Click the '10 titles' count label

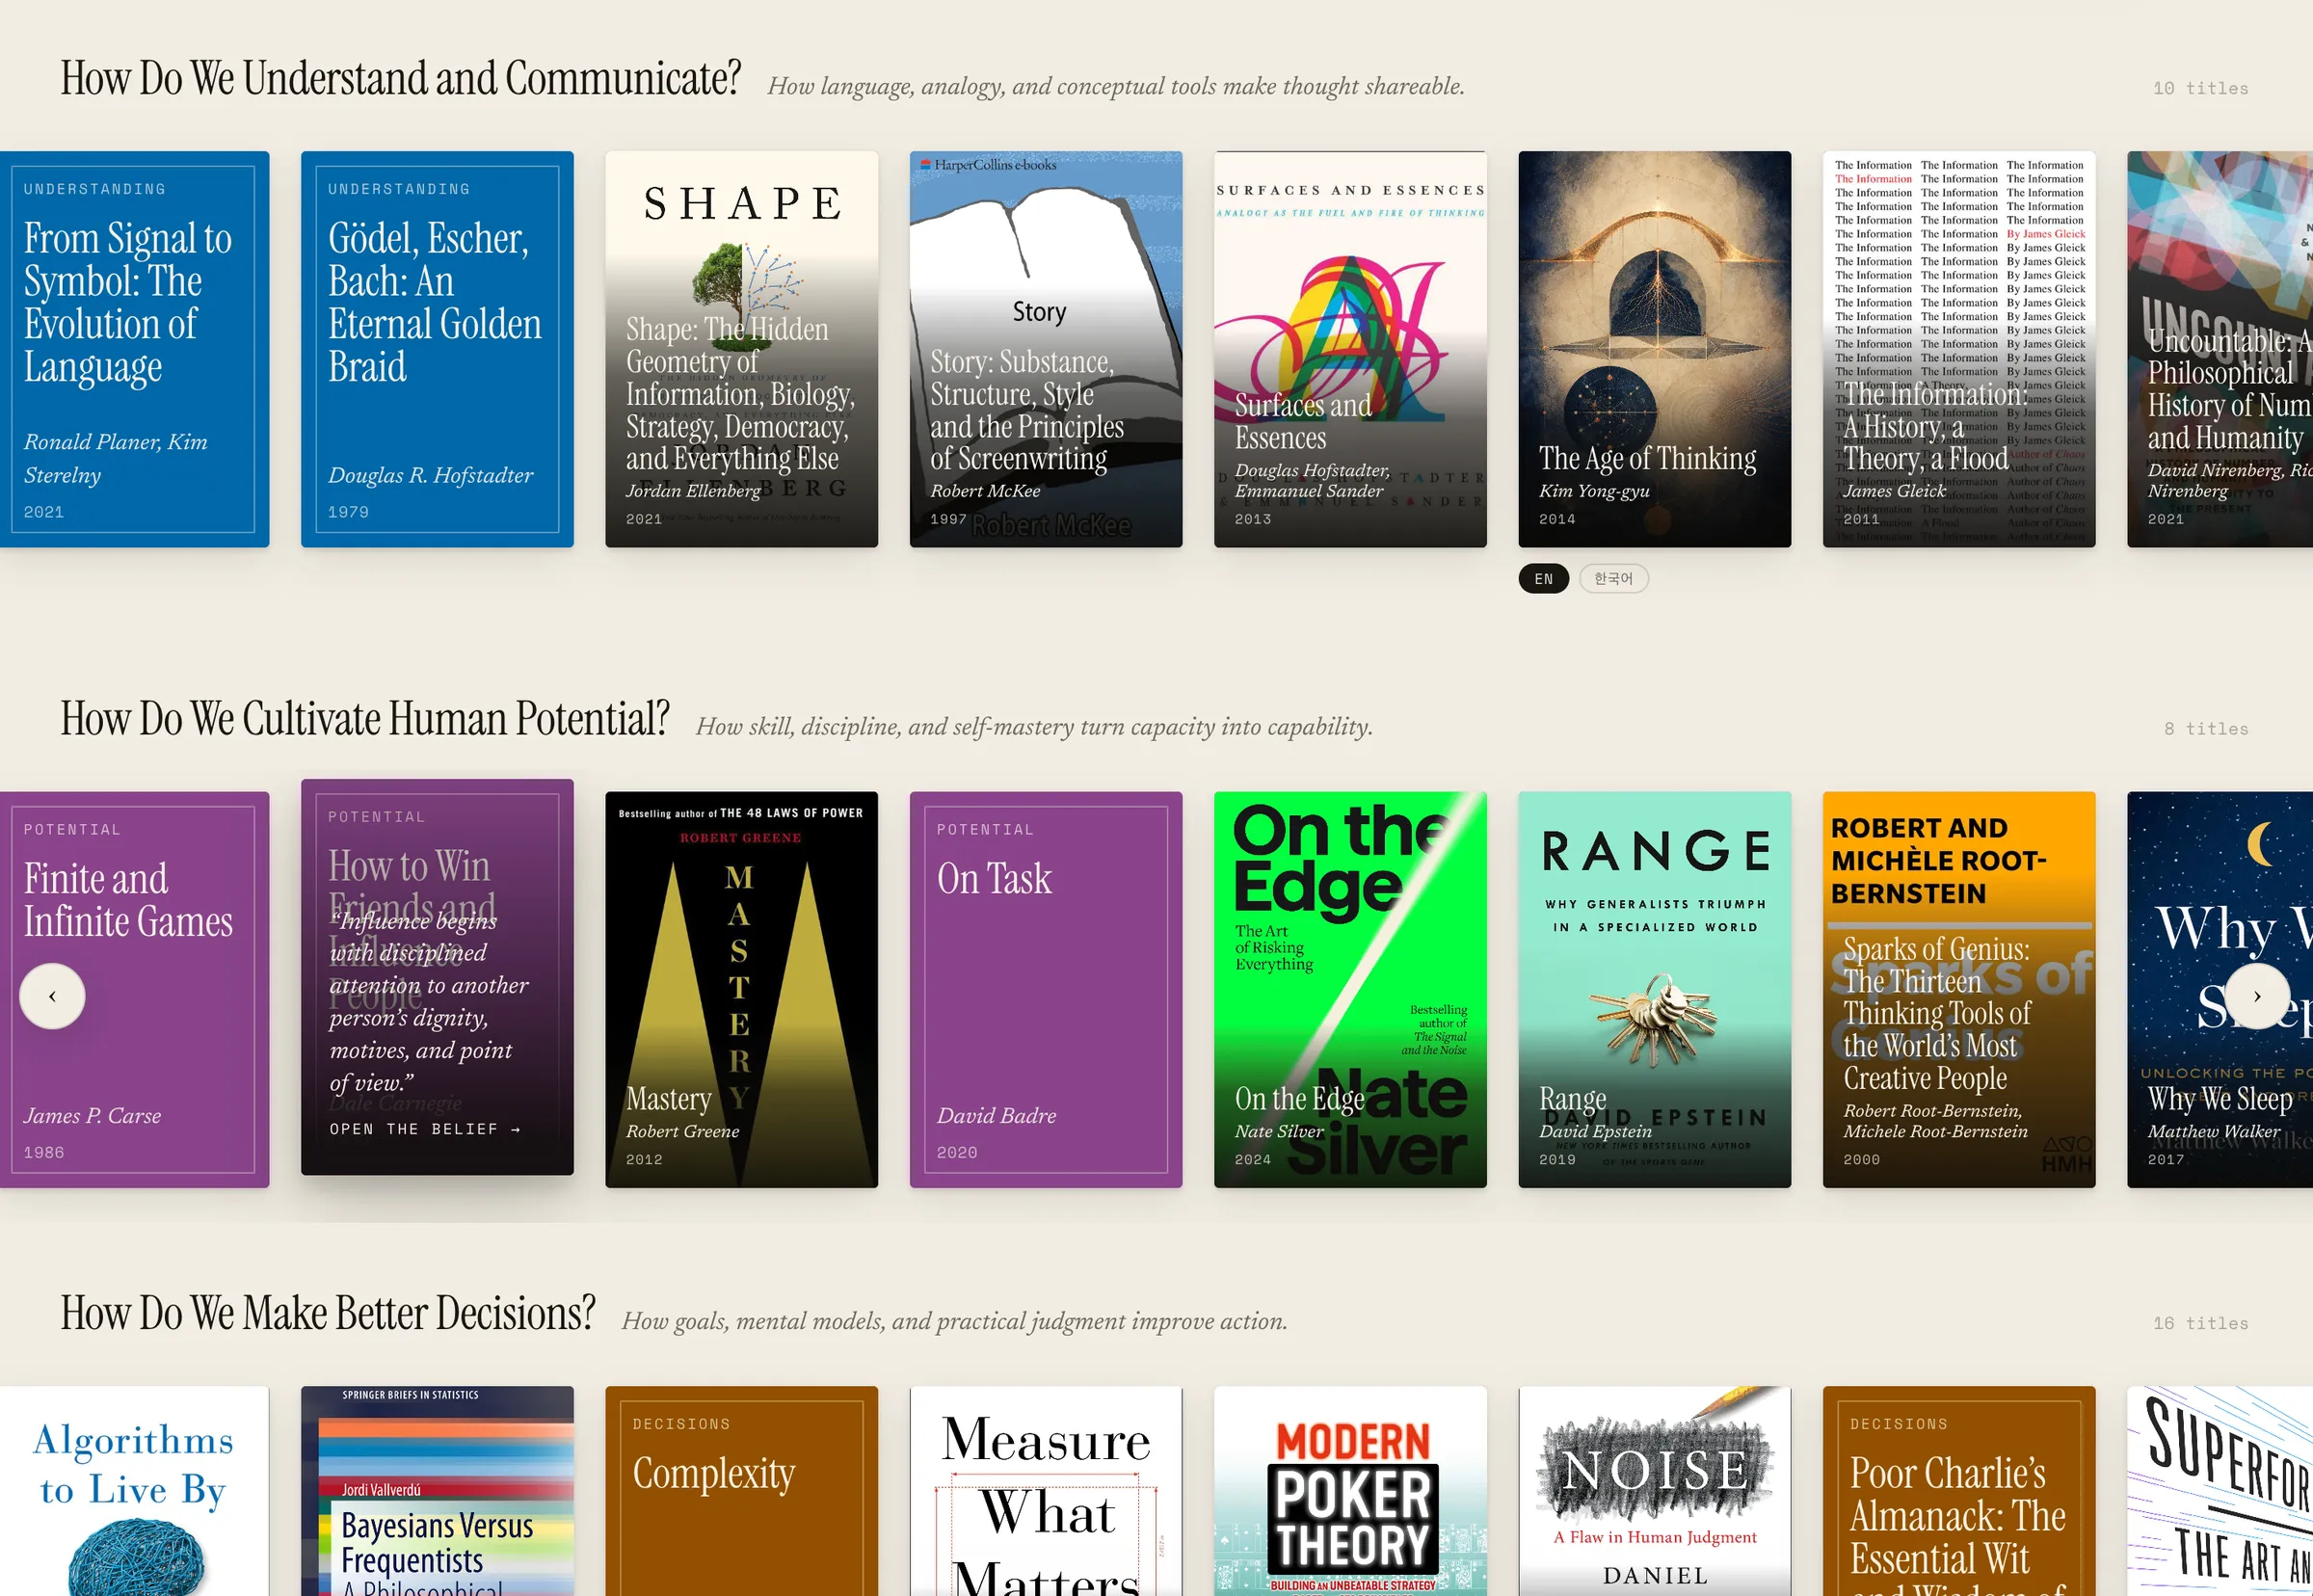[x=2200, y=88]
